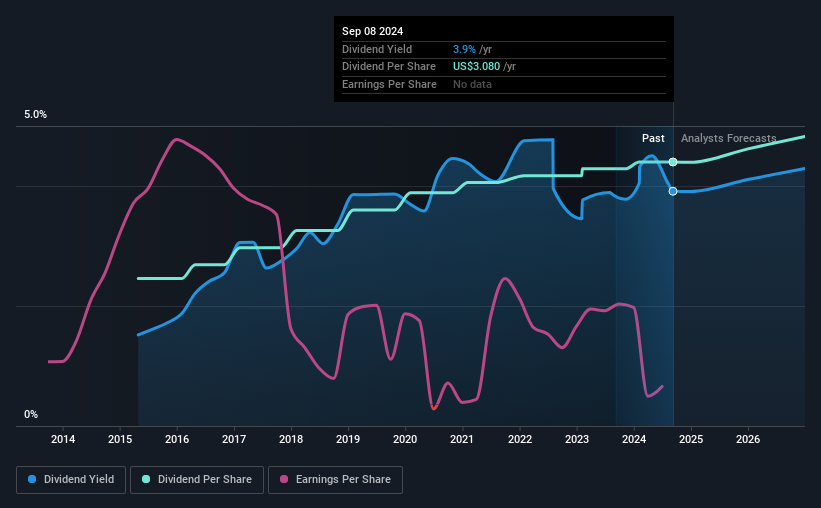This screenshot has width=821, height=508.
Task: Click the 2023 x-axis label
Action: pyautogui.click(x=577, y=439)
